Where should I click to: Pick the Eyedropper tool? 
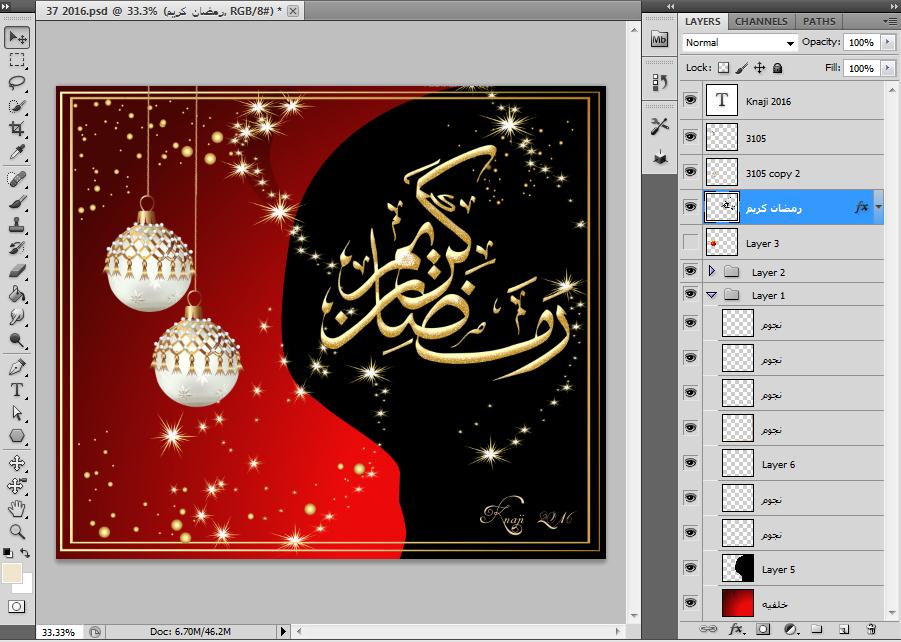click(17, 153)
